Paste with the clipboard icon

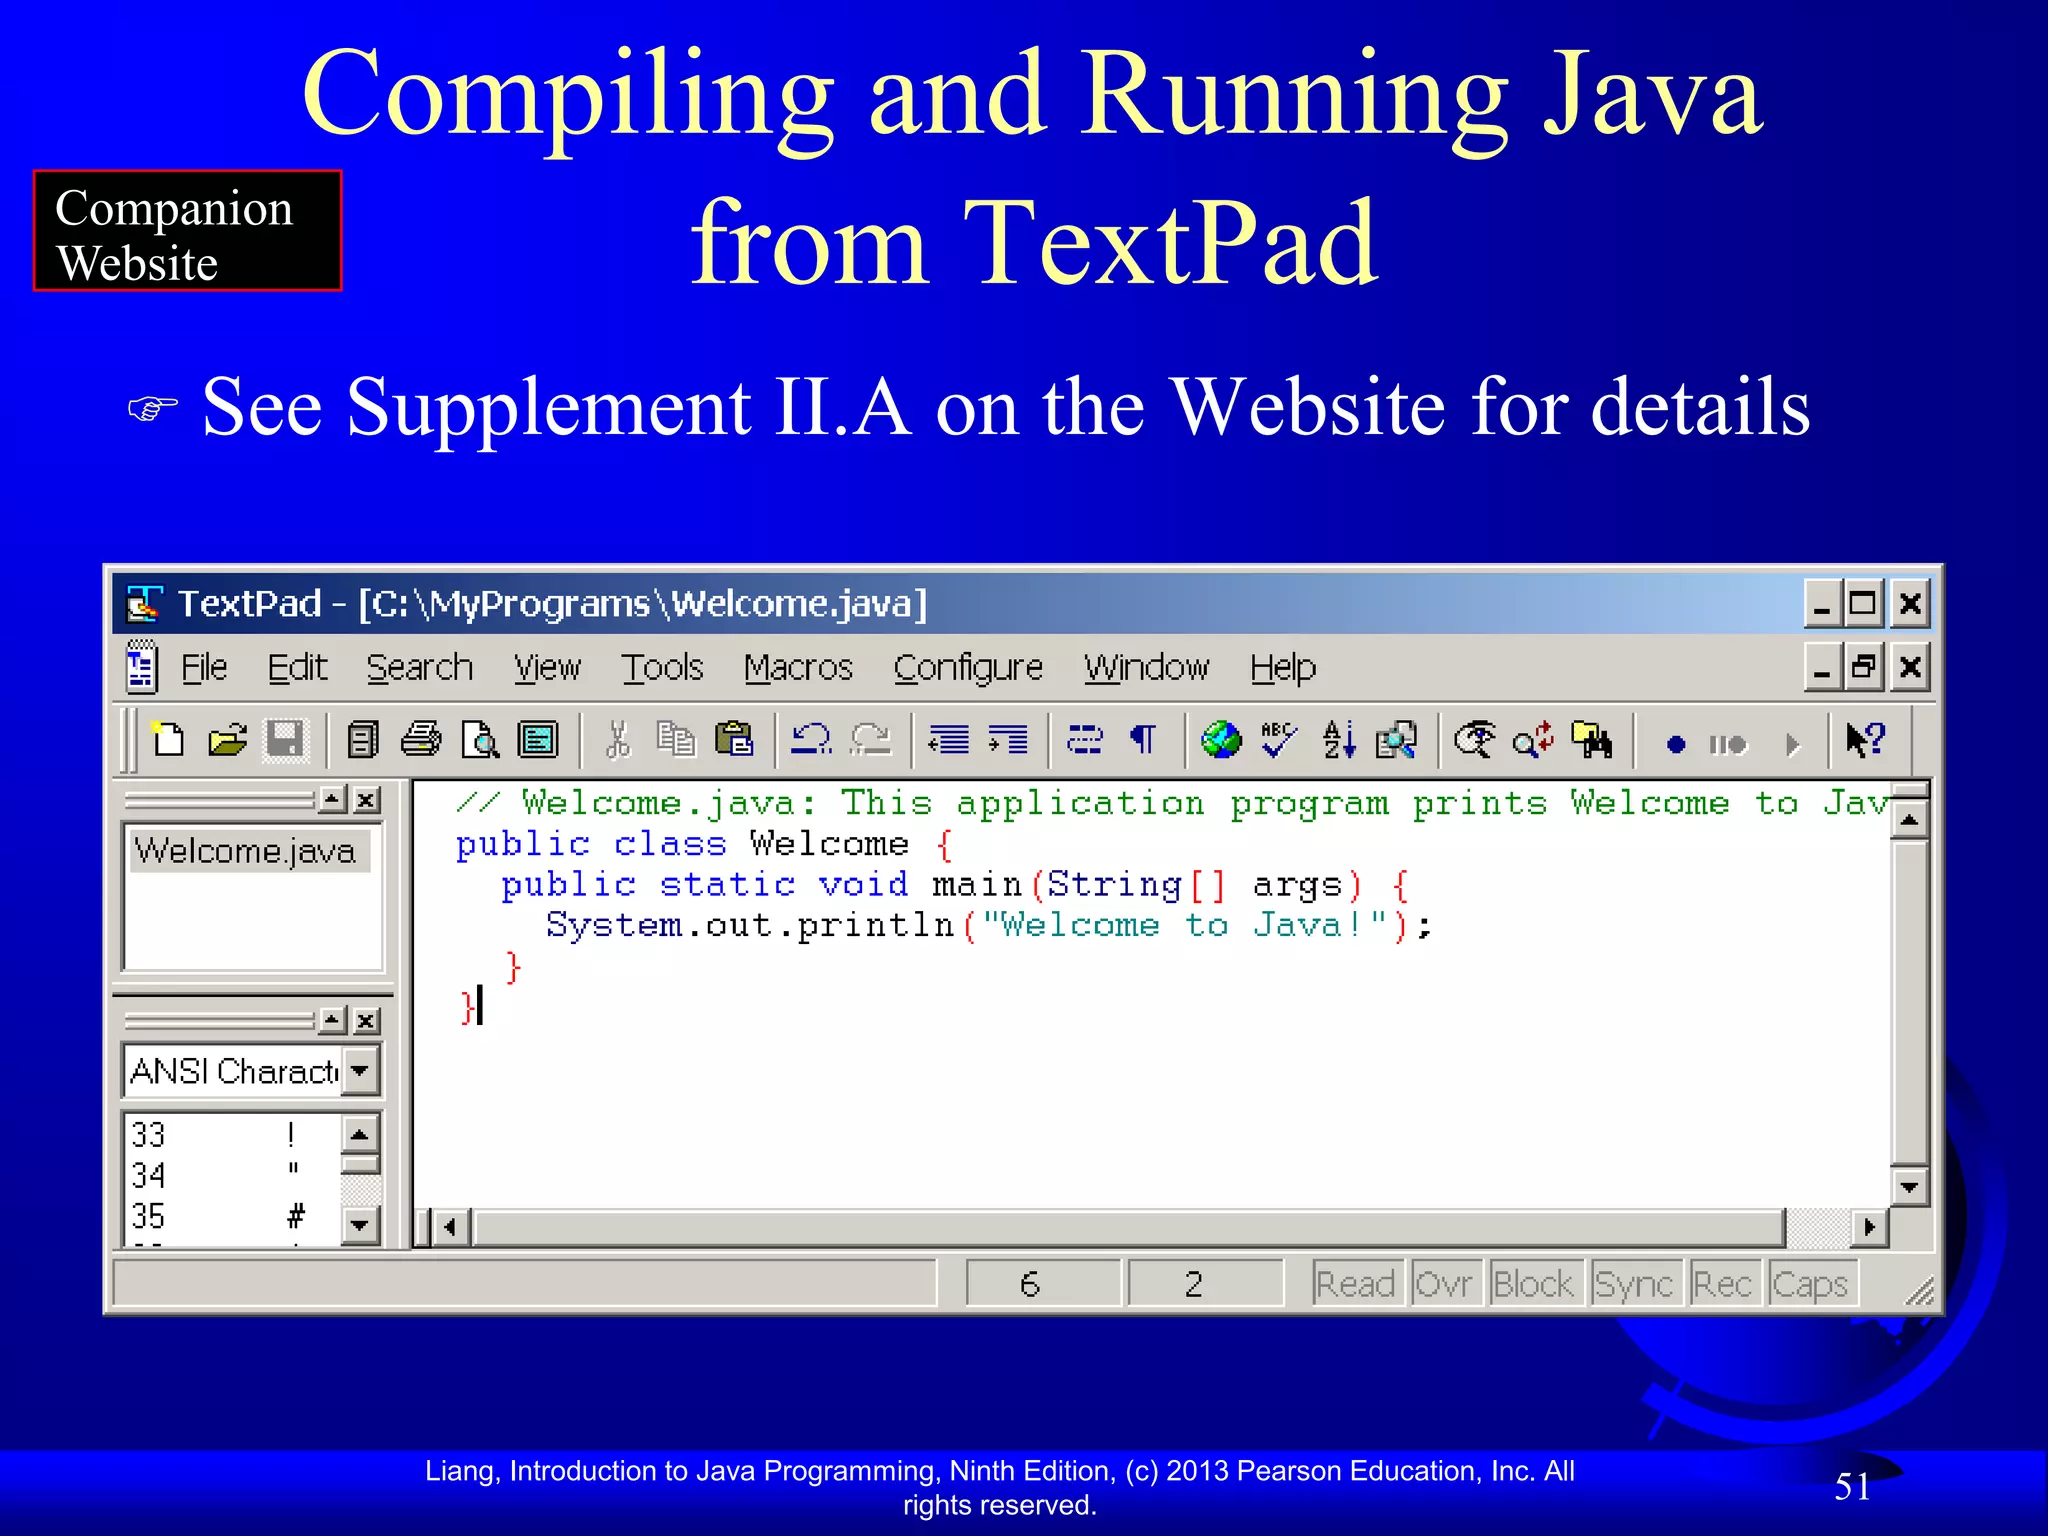[x=735, y=741]
